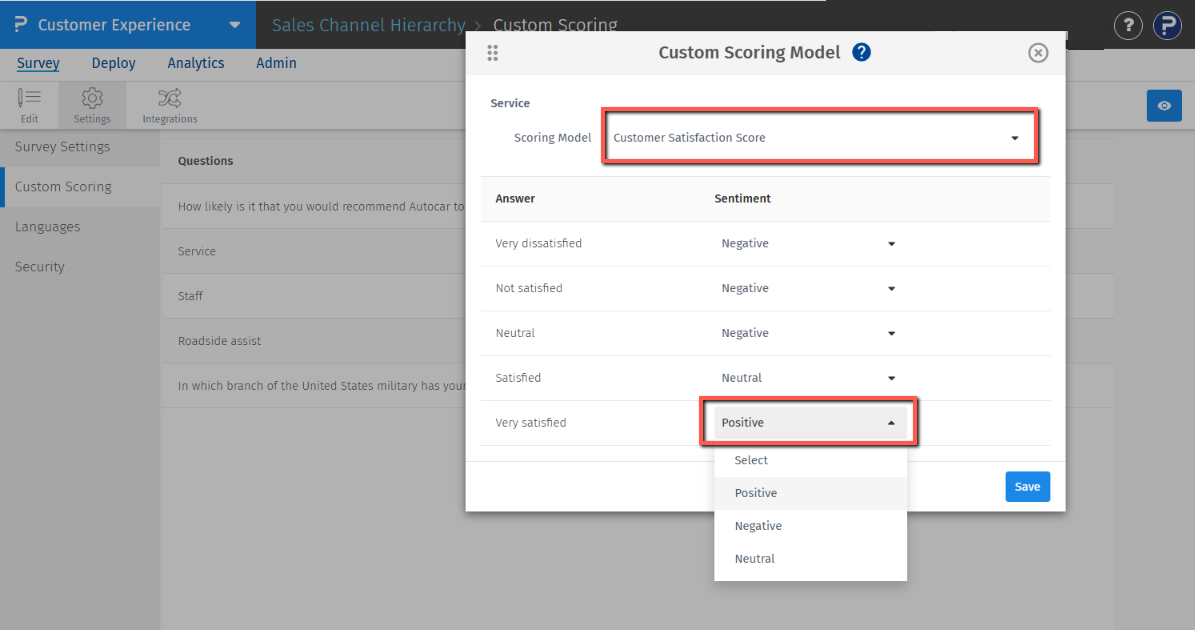This screenshot has width=1195, height=630.
Task: Open Languages in the left sidebar
Action: (x=47, y=227)
